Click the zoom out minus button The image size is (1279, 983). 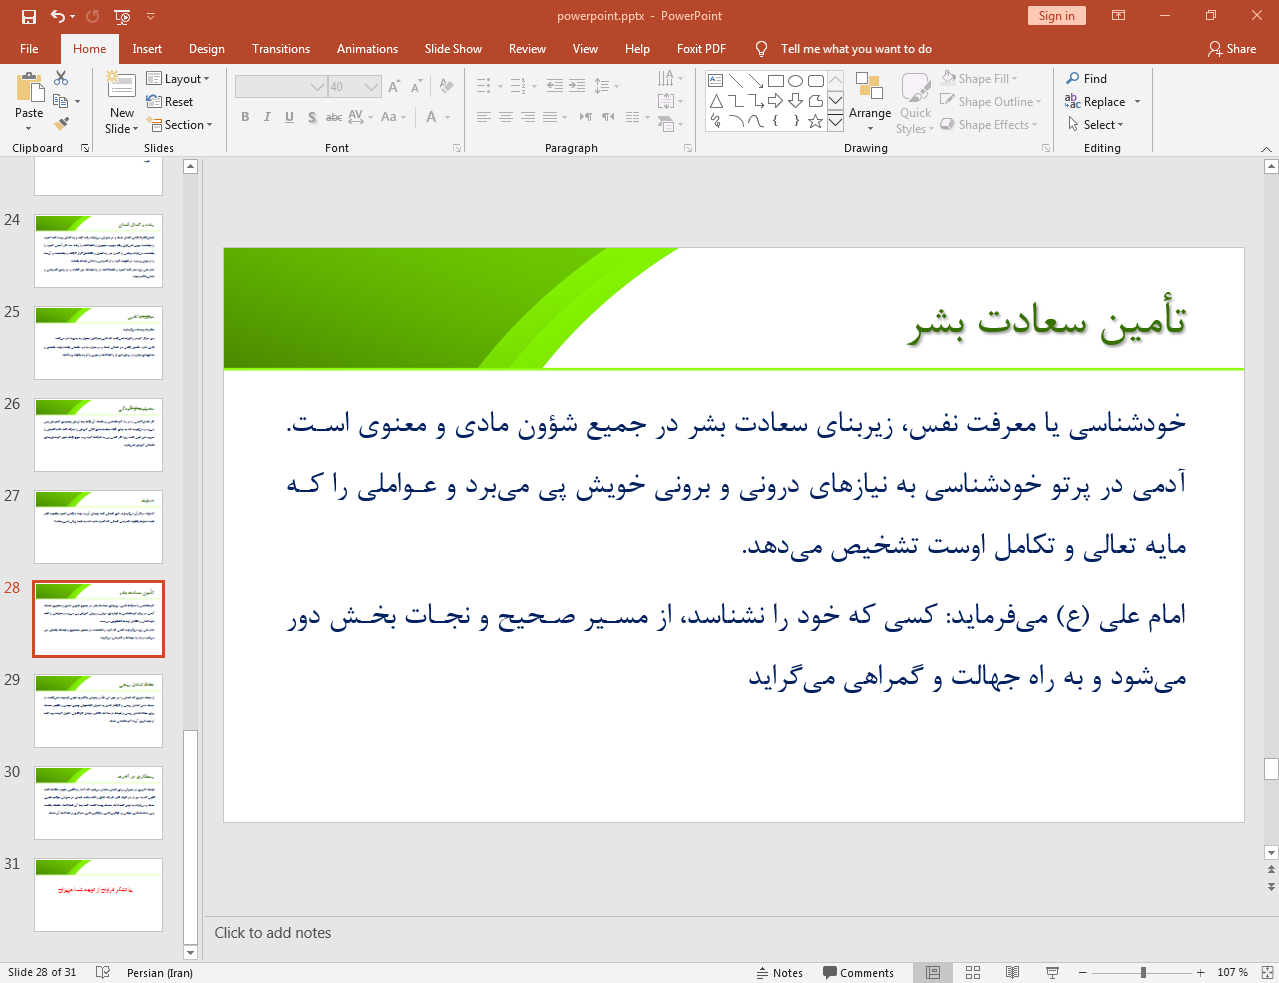click(1082, 972)
